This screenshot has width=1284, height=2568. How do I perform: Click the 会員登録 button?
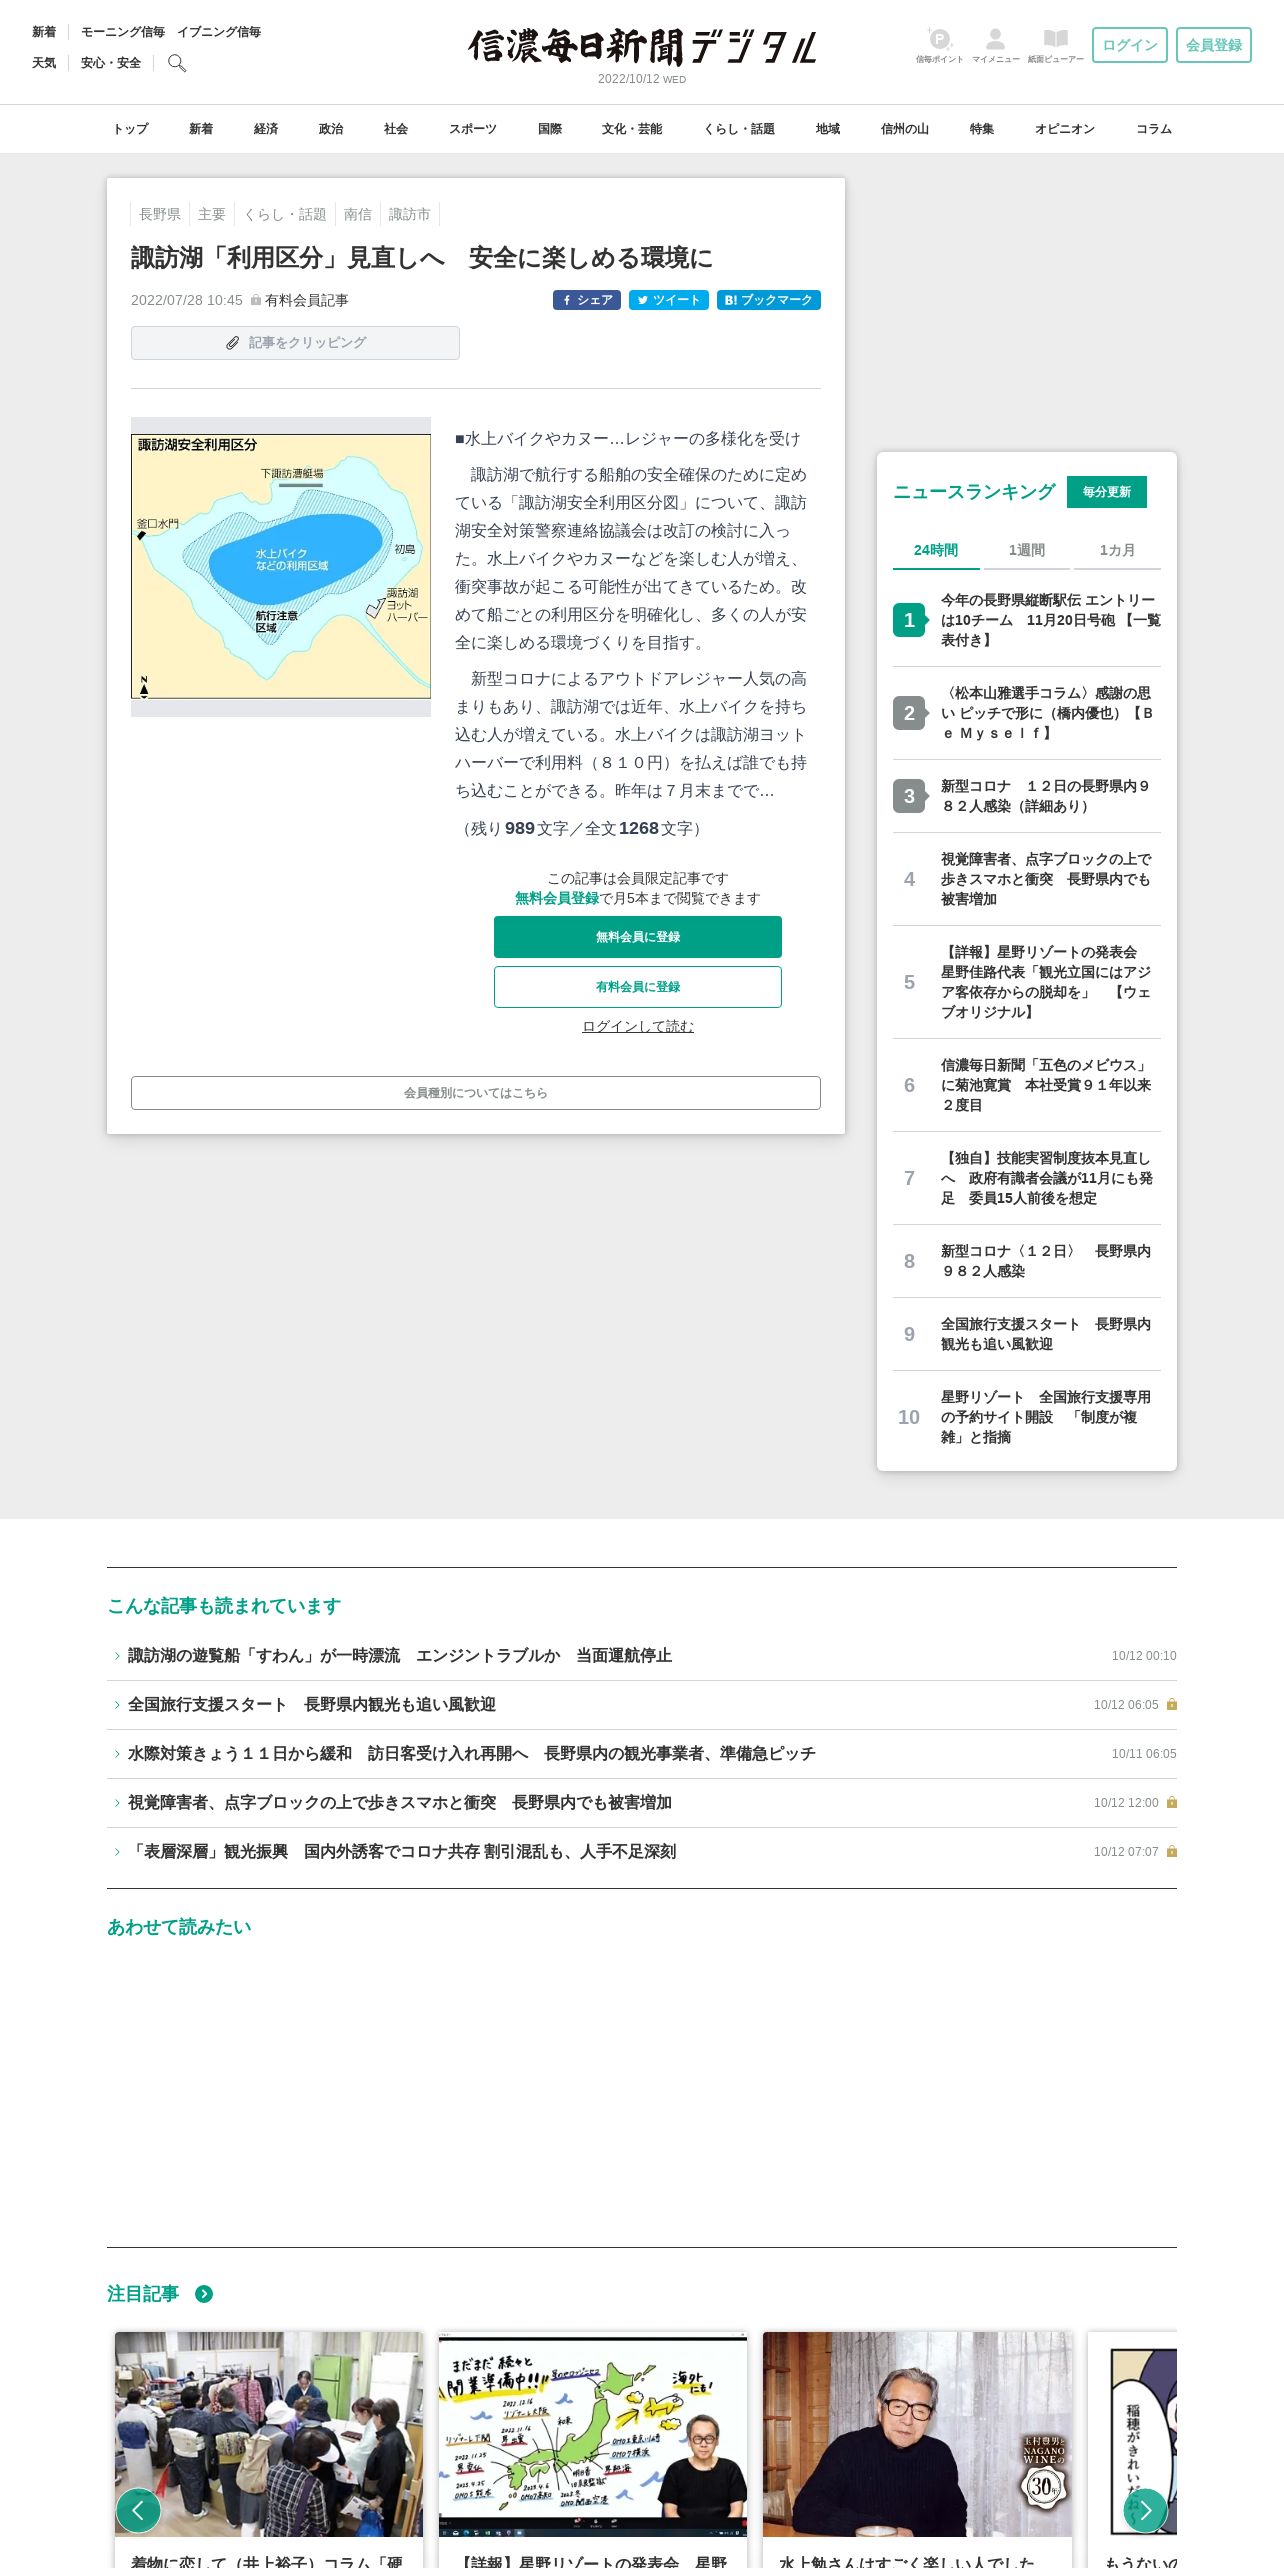(1214, 45)
